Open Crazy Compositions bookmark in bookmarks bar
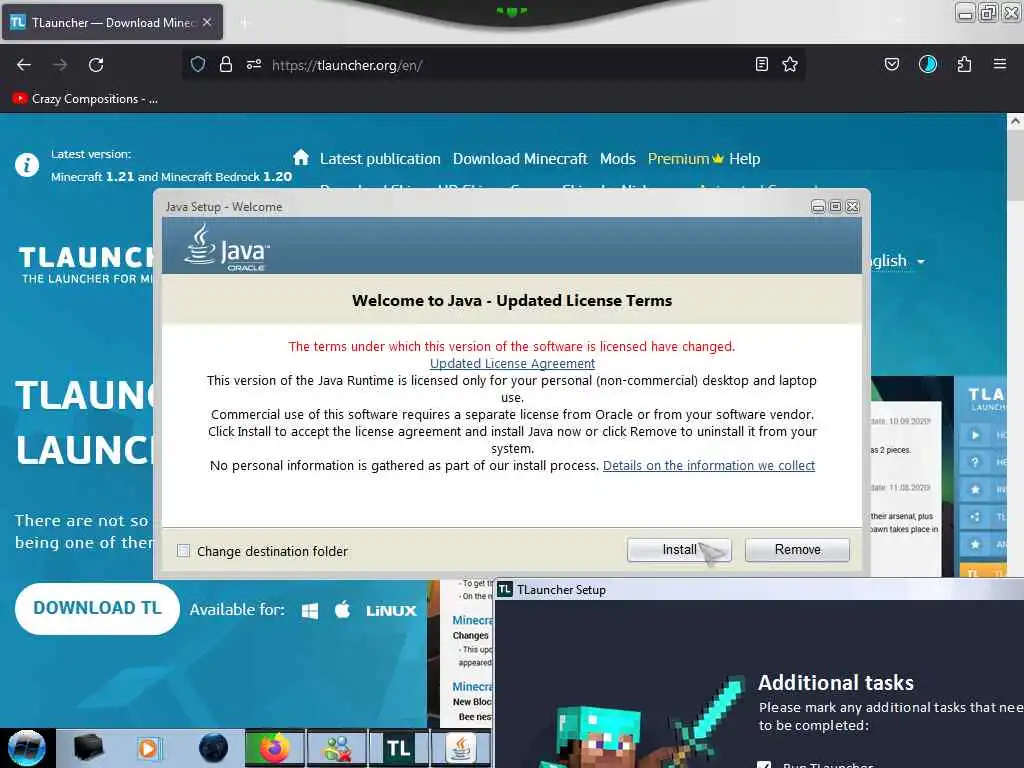Screen dimensions: 1024x768 tap(85, 99)
